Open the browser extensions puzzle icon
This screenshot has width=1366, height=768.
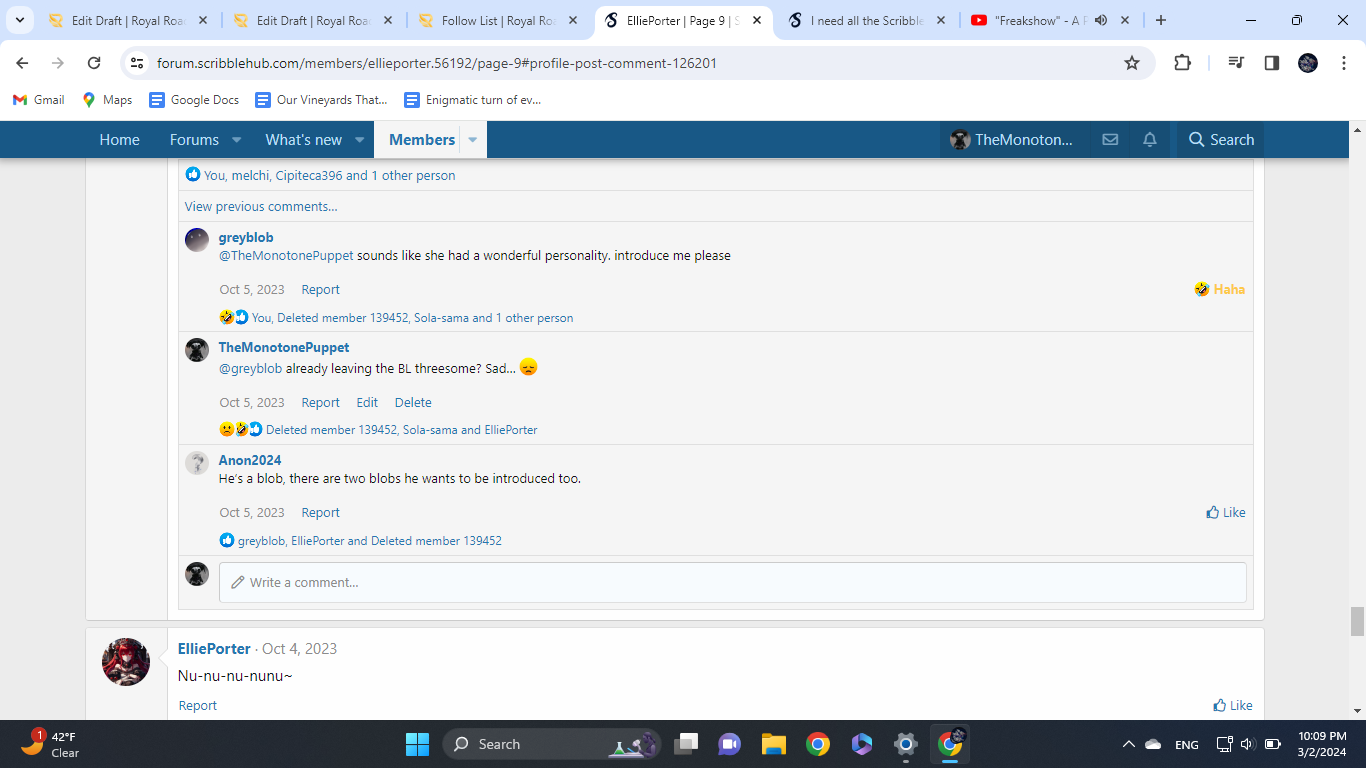pos(1182,62)
